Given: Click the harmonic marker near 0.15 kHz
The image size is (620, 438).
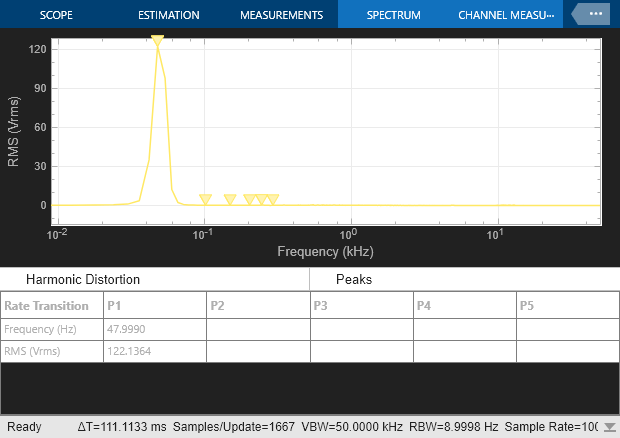Looking at the screenshot, I should tap(230, 200).
